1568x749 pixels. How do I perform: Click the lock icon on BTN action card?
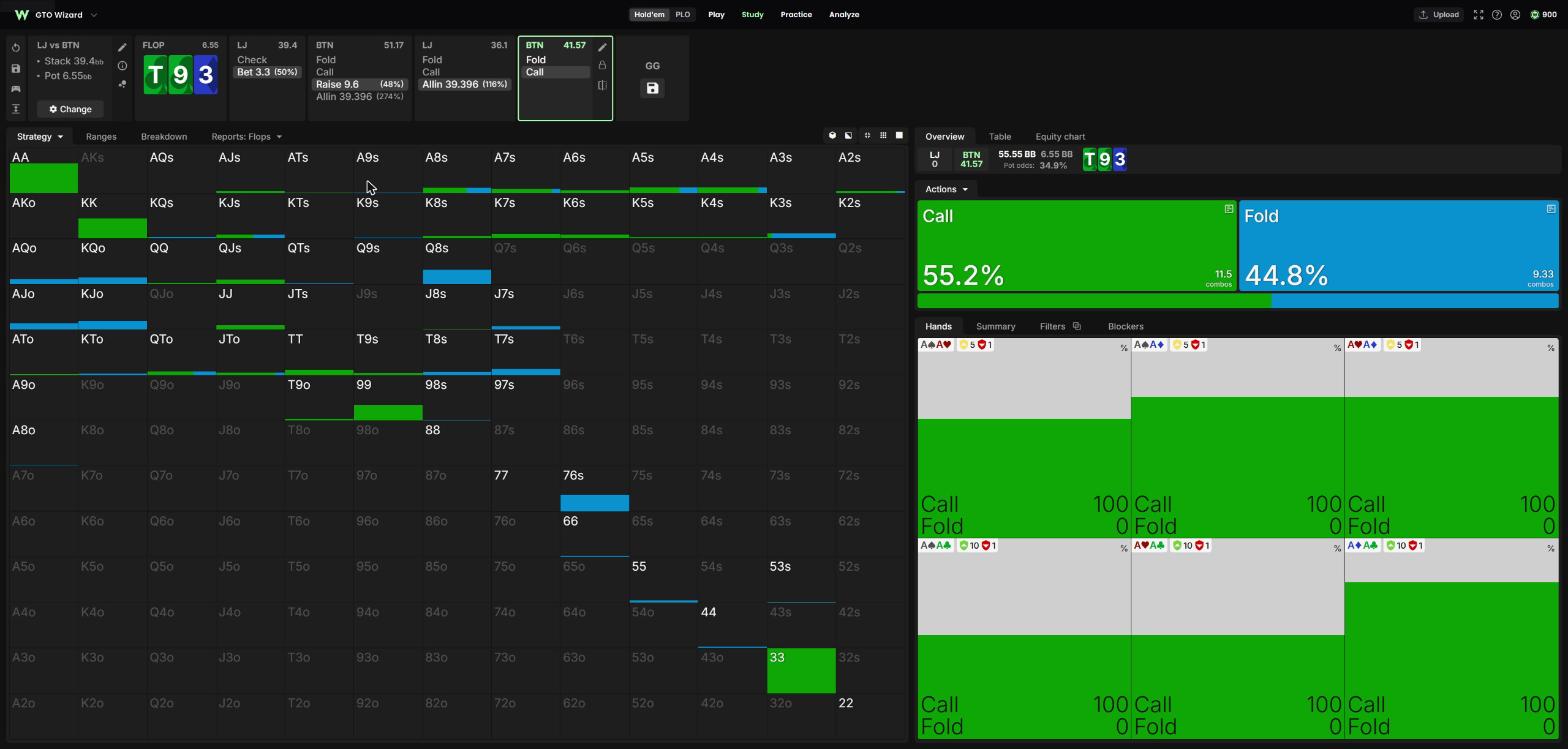click(x=602, y=65)
